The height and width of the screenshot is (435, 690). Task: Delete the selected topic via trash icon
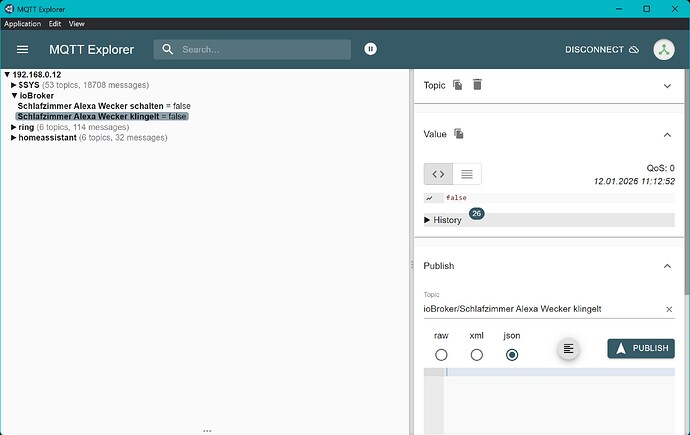tap(477, 84)
